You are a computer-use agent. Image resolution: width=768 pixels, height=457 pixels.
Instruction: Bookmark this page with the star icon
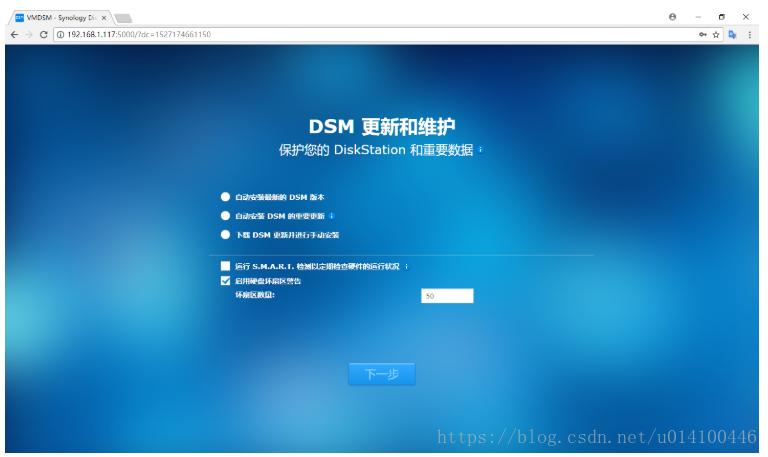716,34
